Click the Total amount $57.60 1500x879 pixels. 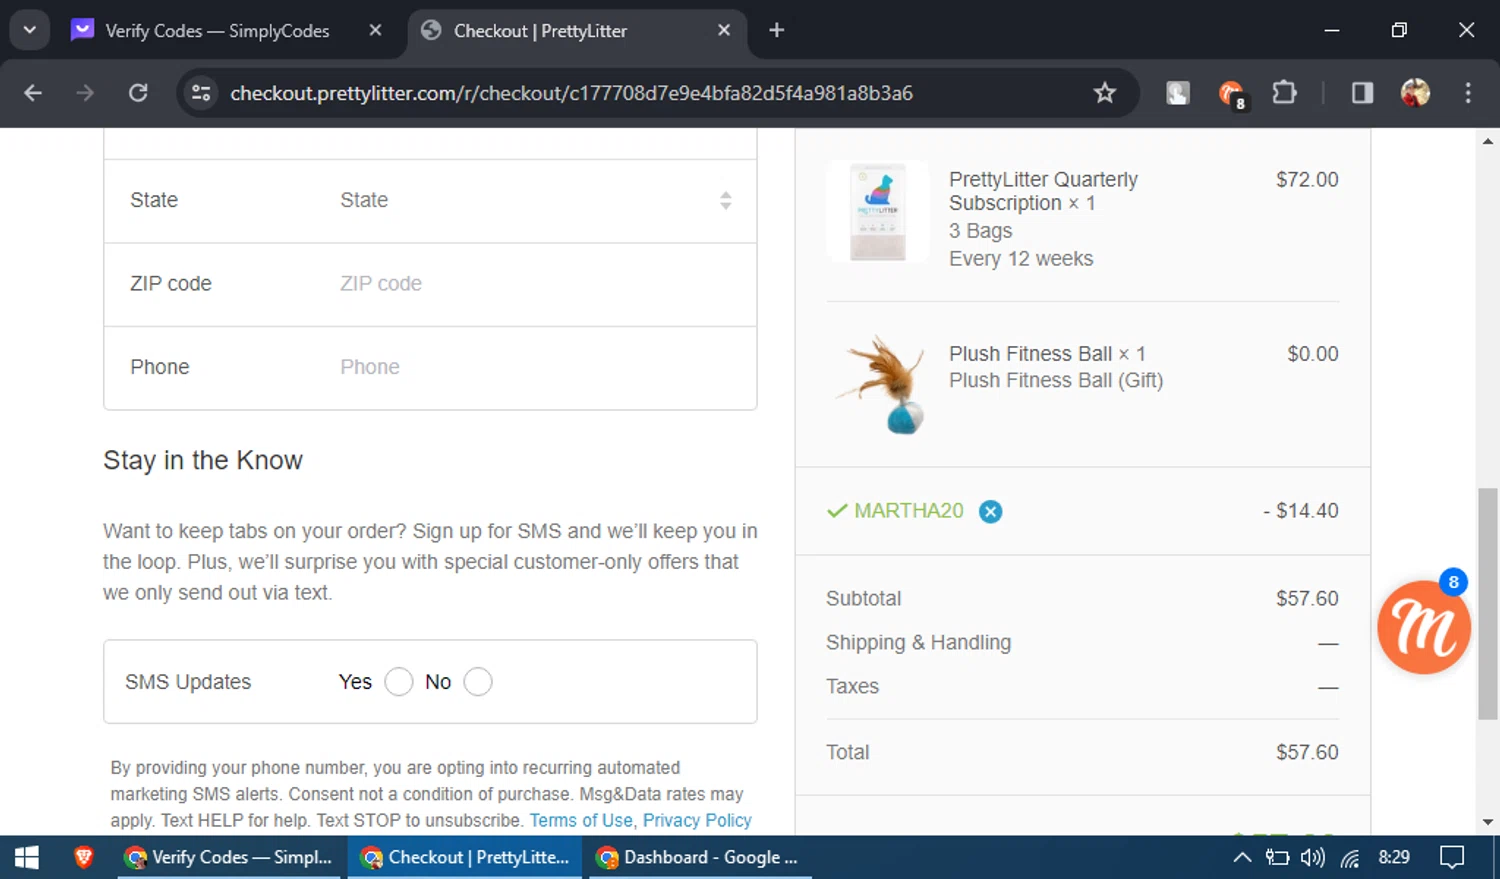point(1307,753)
